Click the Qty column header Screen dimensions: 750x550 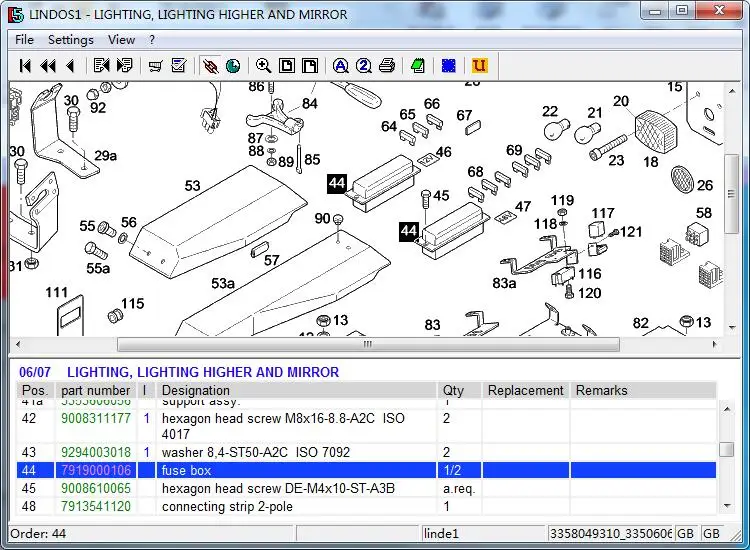pos(460,390)
